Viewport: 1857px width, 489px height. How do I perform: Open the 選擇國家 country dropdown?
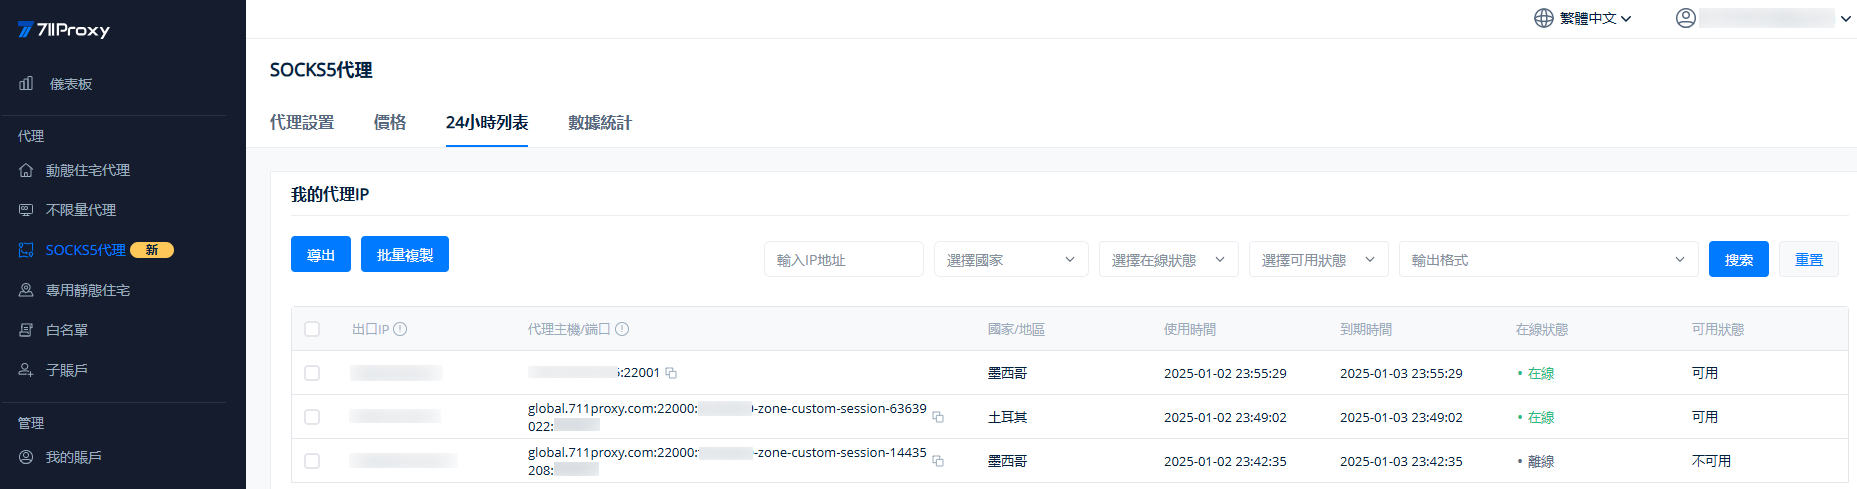point(1010,260)
